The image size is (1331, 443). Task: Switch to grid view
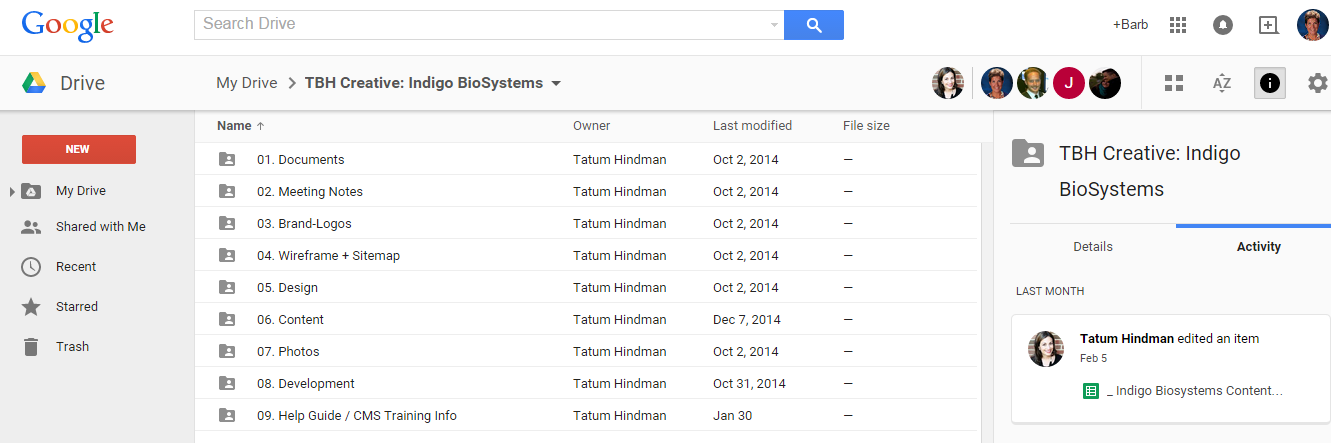tap(1174, 83)
